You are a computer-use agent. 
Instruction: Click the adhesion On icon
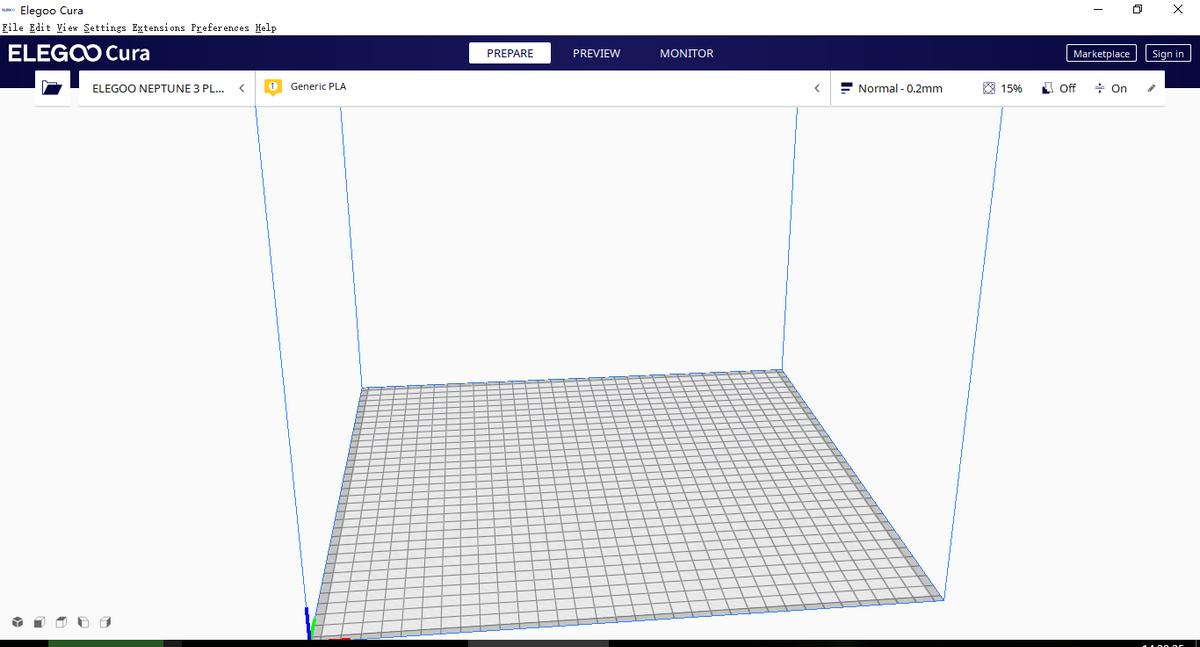1099,88
